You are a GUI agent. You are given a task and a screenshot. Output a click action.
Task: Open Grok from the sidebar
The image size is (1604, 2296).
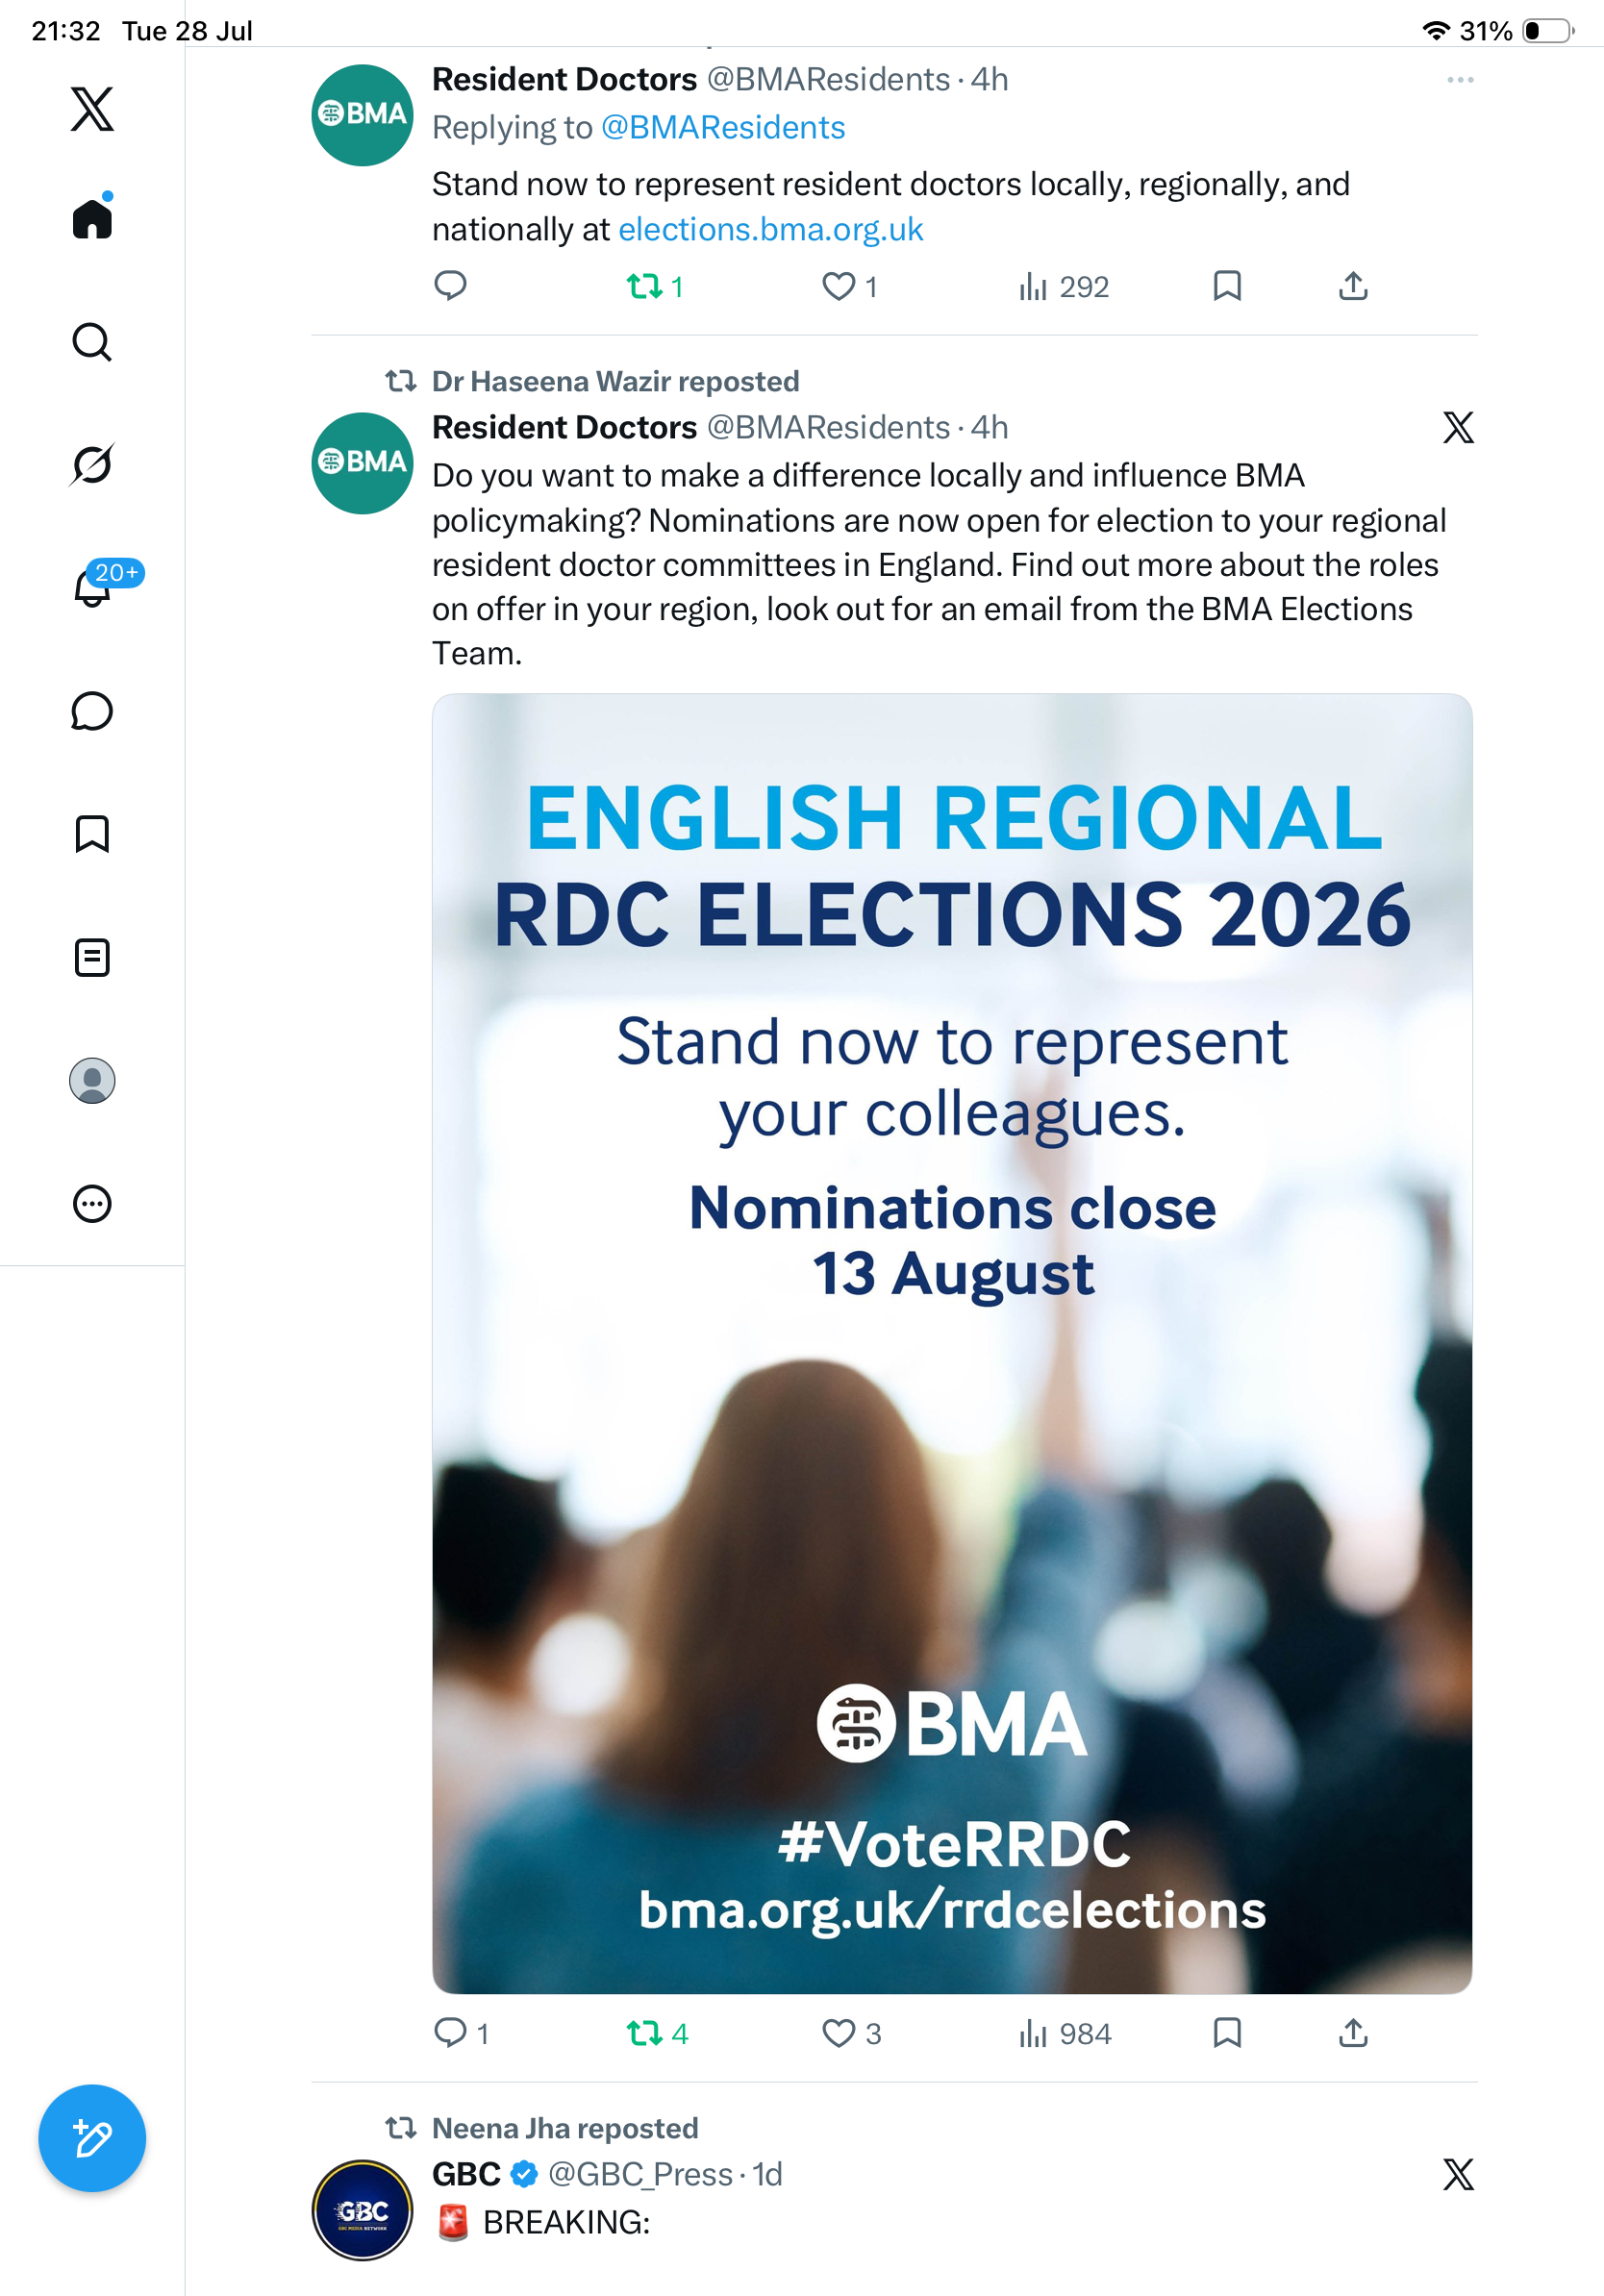[x=92, y=464]
